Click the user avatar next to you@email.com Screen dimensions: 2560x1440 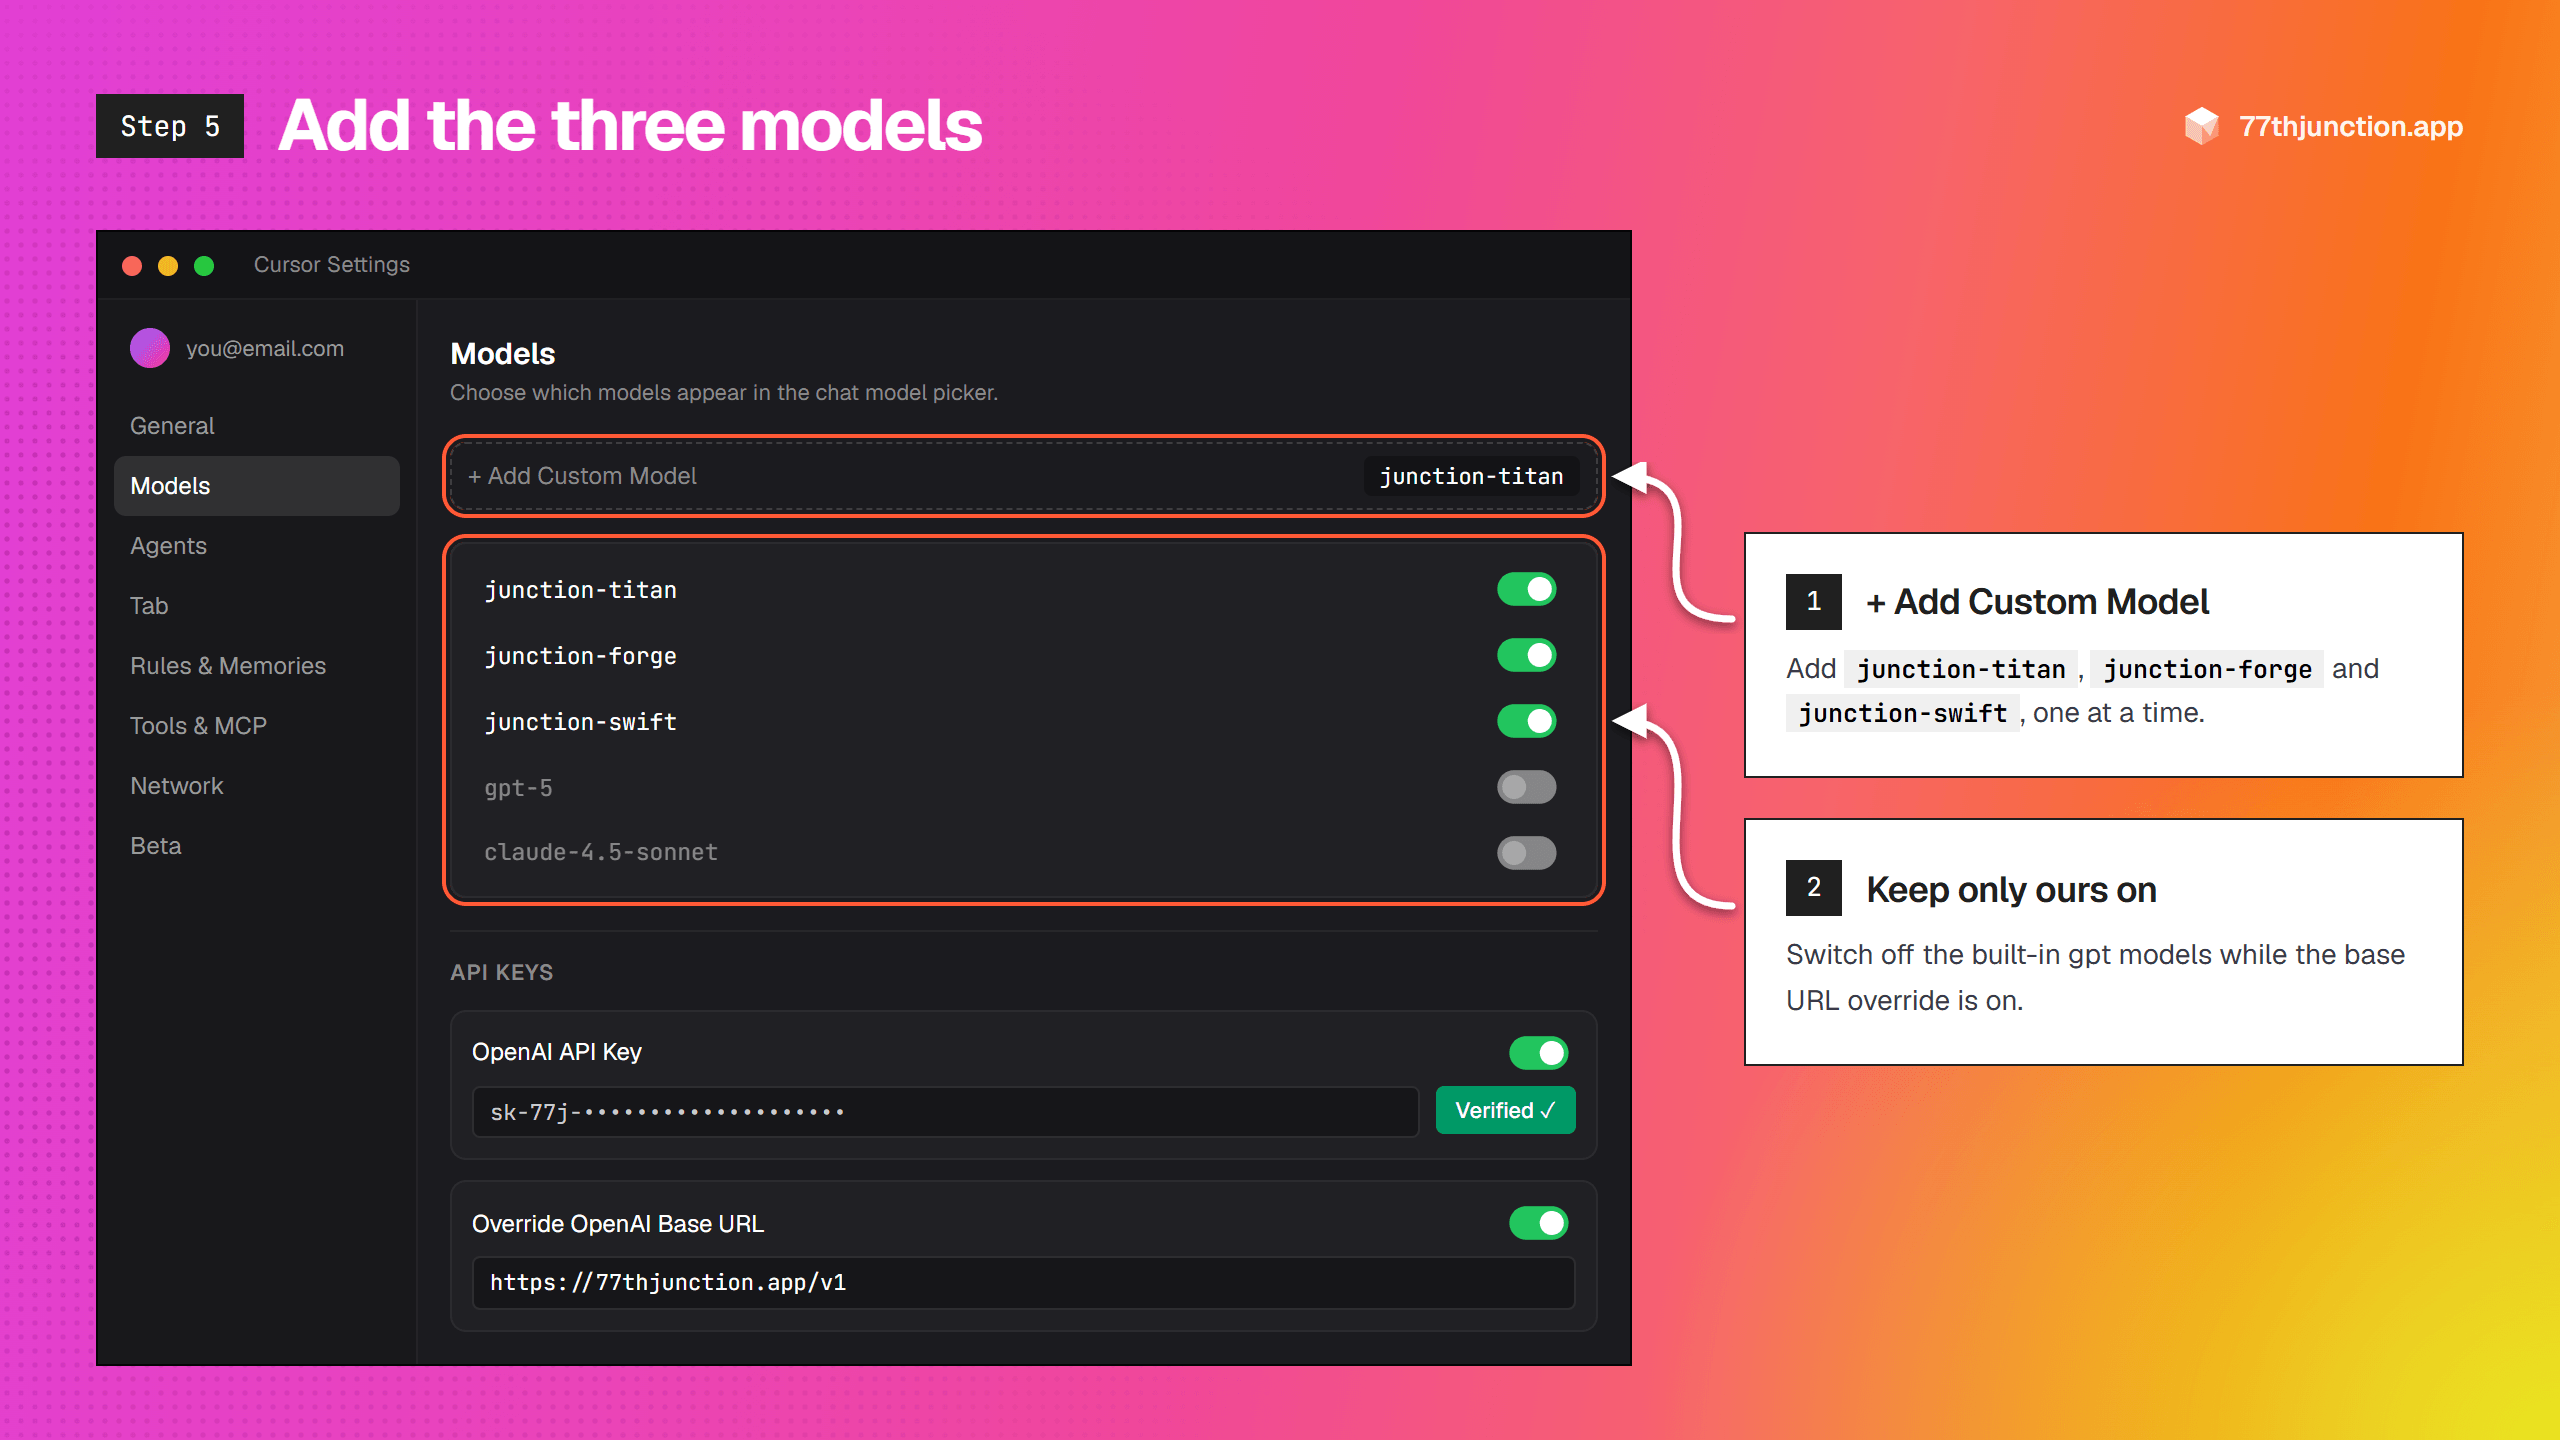tap(150, 348)
